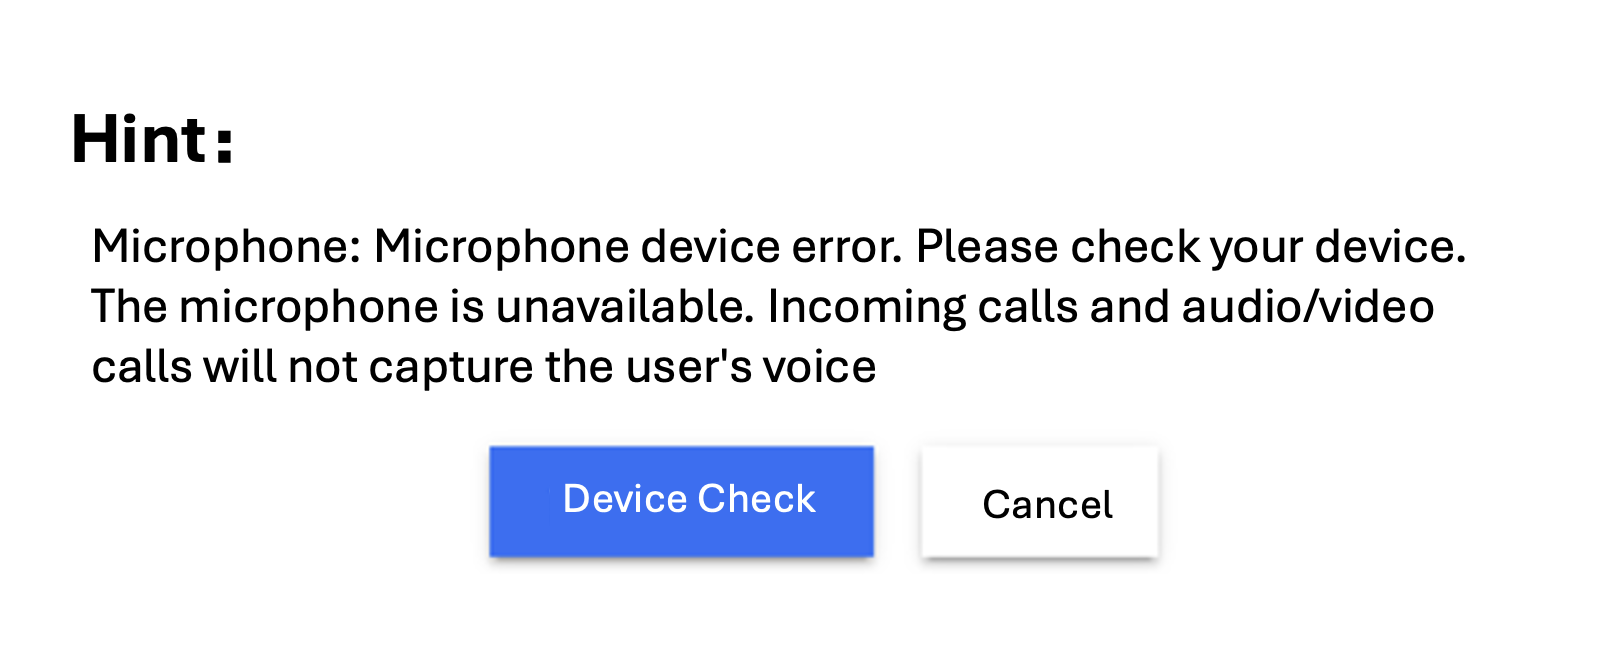Click the 'The microphone is unavailable' sentence
Viewport: 1602px width, 652px height.
click(422, 307)
